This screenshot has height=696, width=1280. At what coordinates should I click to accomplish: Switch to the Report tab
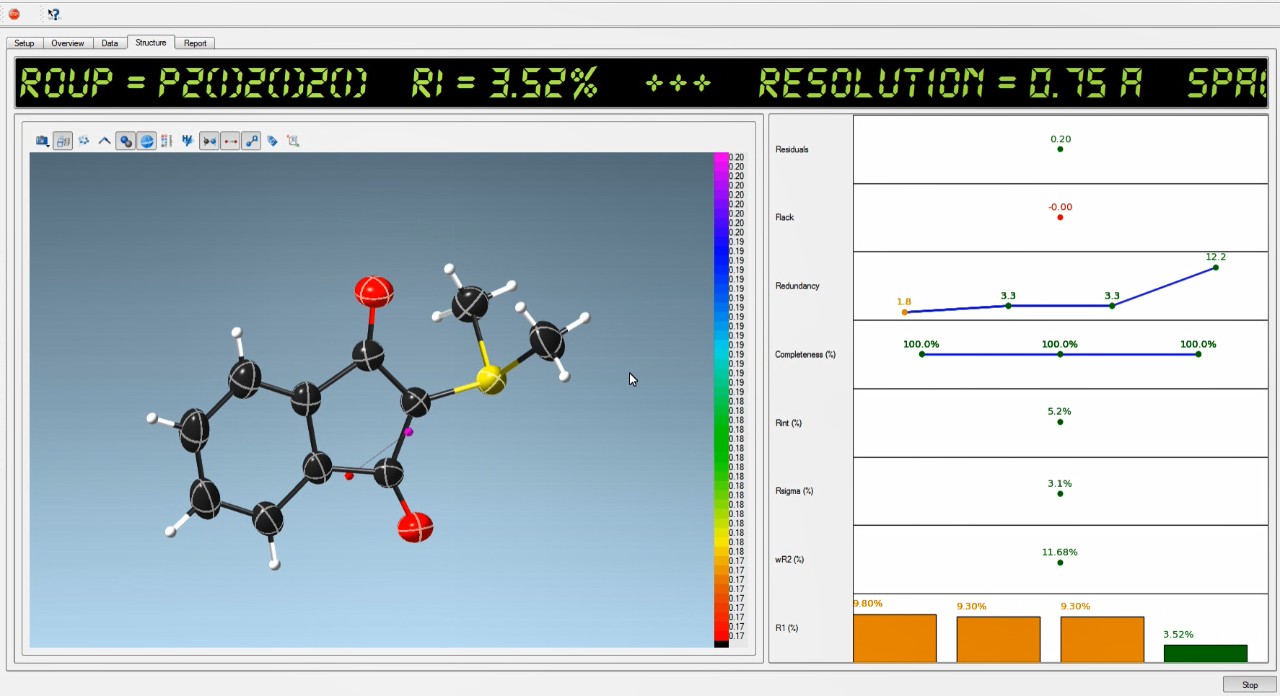[x=195, y=42]
